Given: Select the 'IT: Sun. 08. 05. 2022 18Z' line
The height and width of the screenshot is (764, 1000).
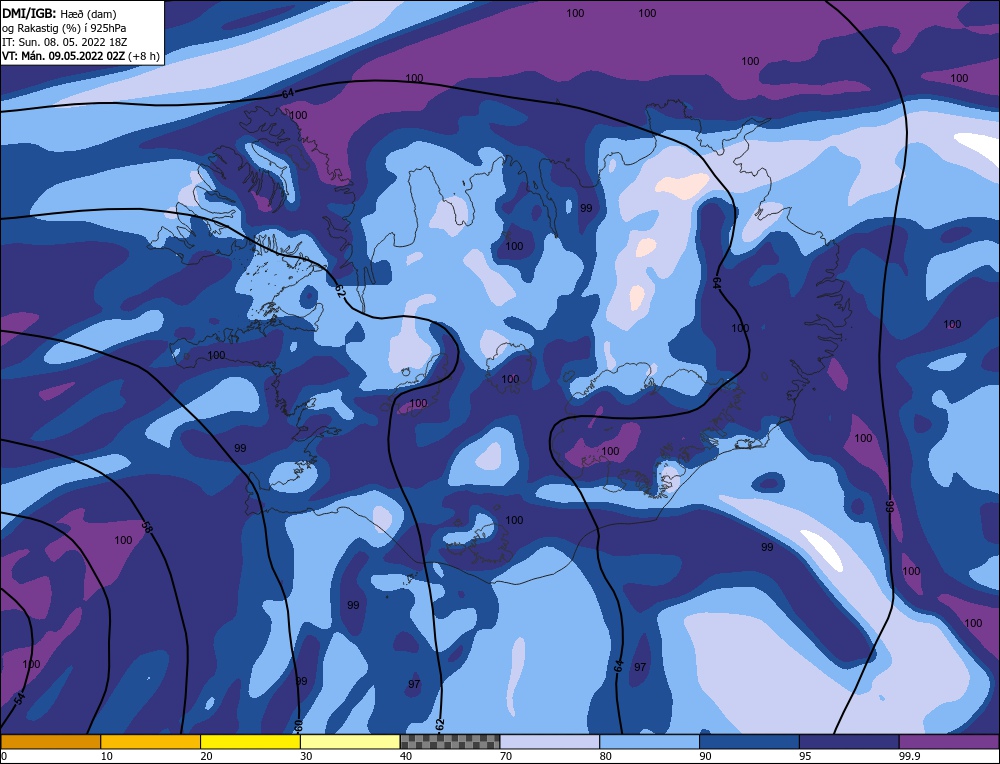Looking at the screenshot, I should click(x=64, y=42).
